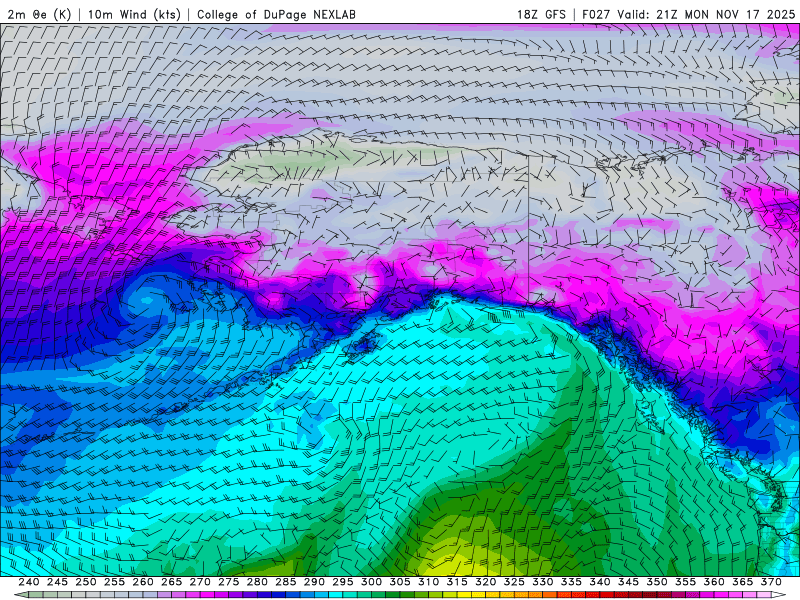Click the 280 colorbar label
The width and height of the screenshot is (800, 600).
[x=257, y=582]
